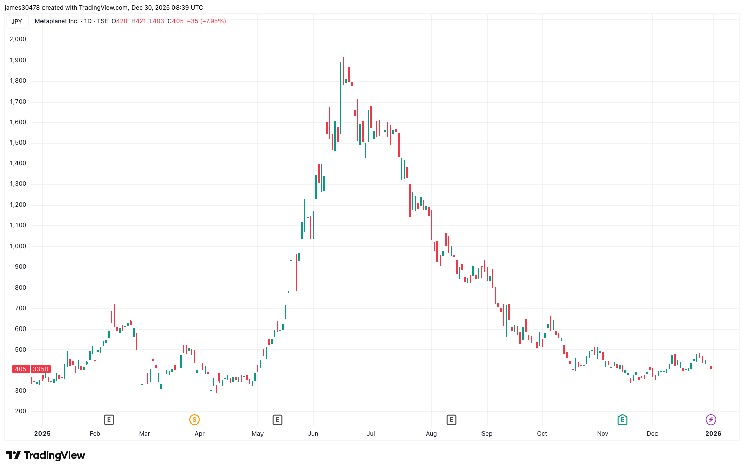Click the green earnings E marker in November

point(622,418)
